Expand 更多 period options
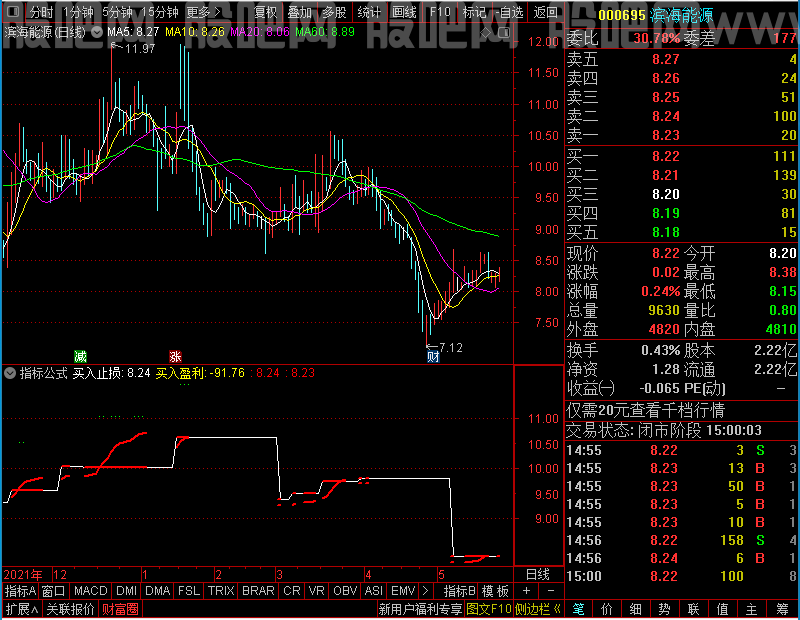The width and height of the screenshot is (800, 620). (203, 12)
